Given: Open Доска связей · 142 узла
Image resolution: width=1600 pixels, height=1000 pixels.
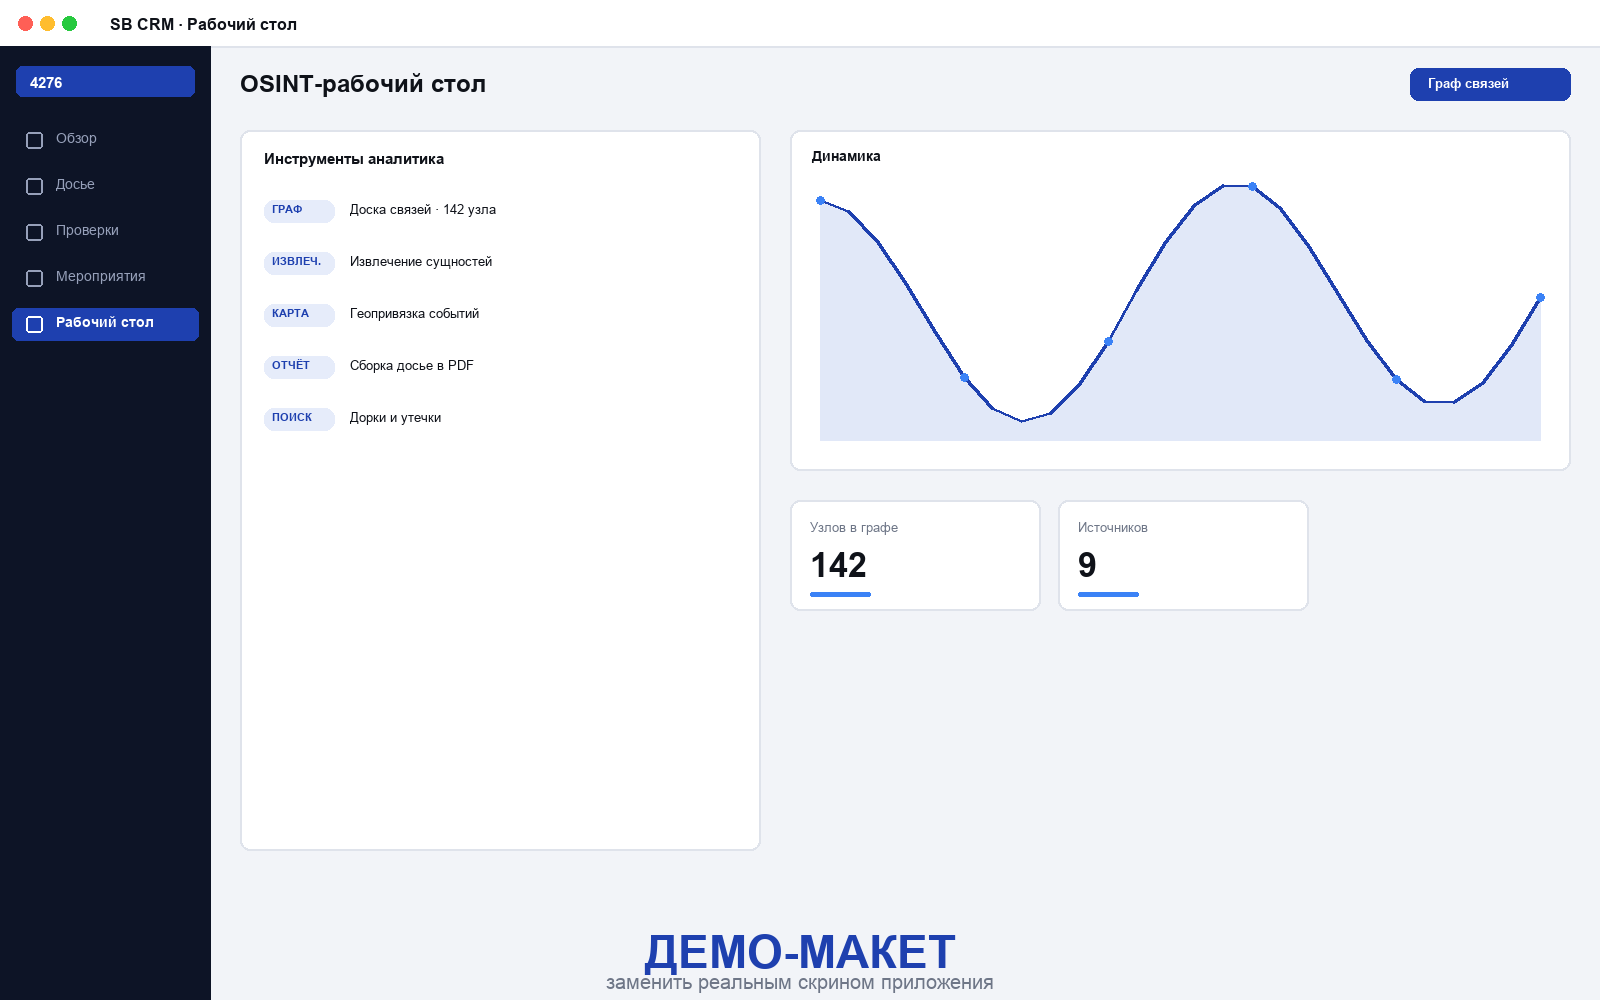Looking at the screenshot, I should coord(423,210).
